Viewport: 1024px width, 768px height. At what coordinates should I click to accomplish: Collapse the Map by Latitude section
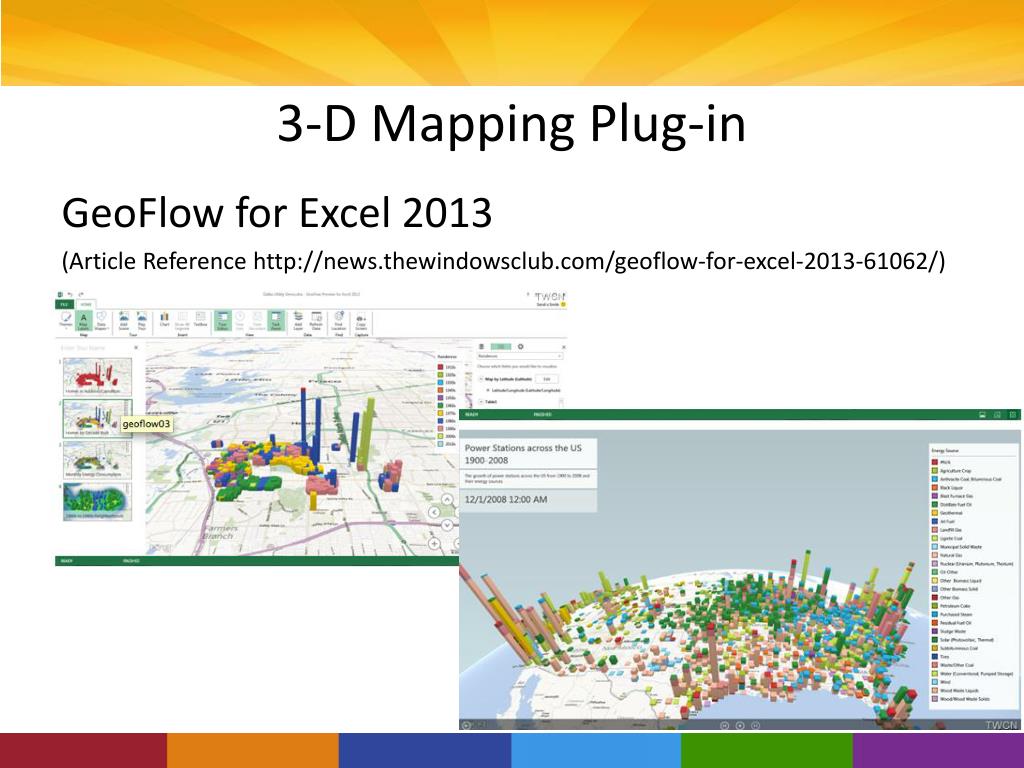click(x=481, y=379)
